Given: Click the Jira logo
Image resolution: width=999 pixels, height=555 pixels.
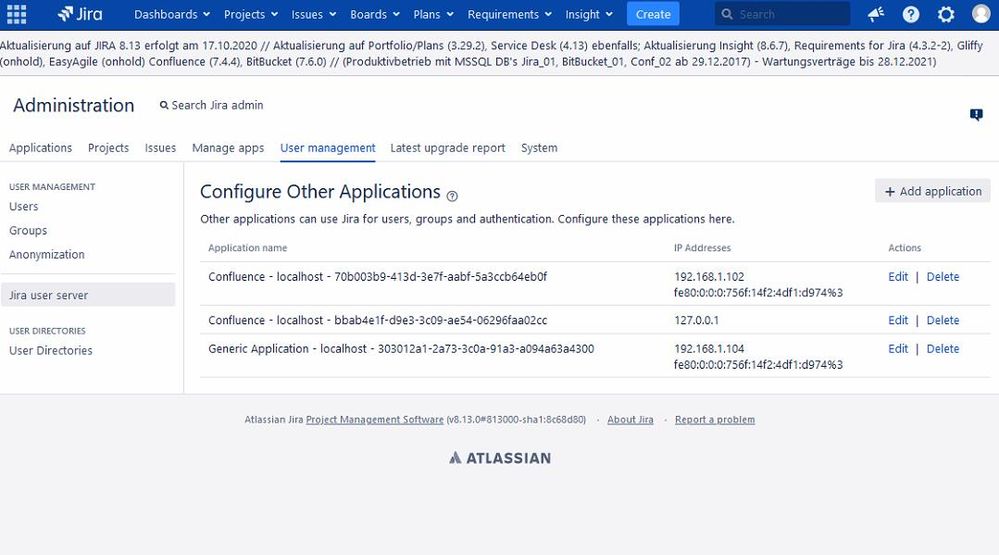Looking at the screenshot, I should point(80,14).
